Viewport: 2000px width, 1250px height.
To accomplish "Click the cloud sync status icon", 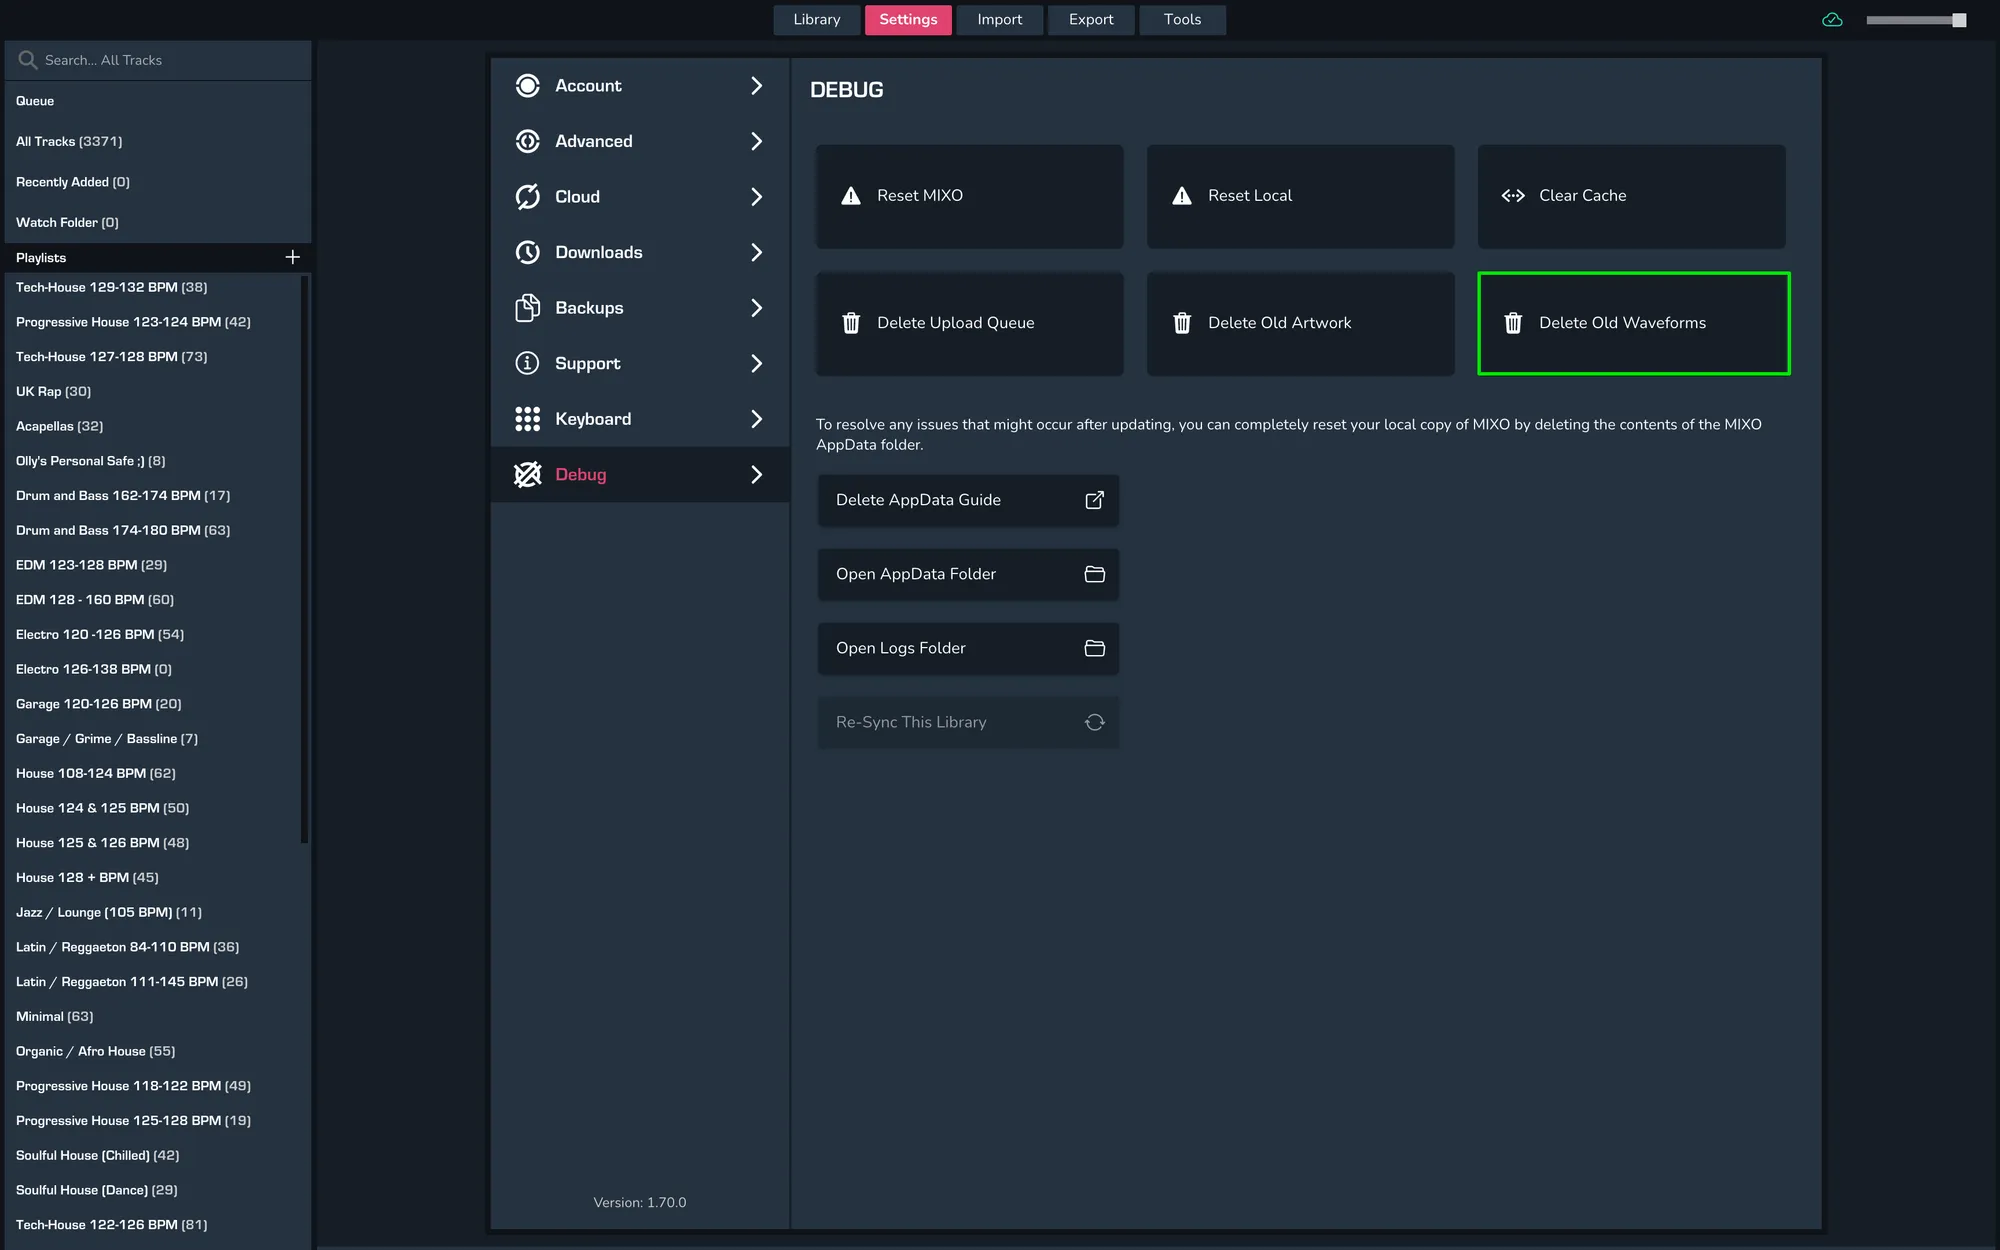I will click(1832, 20).
